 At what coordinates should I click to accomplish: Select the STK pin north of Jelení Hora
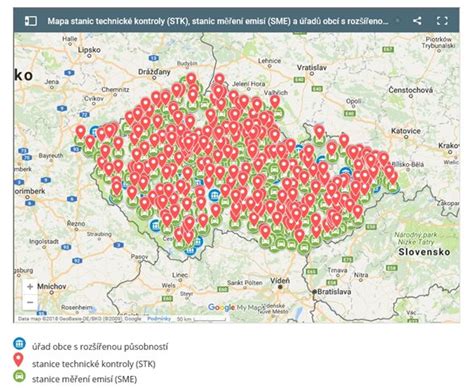219,79
